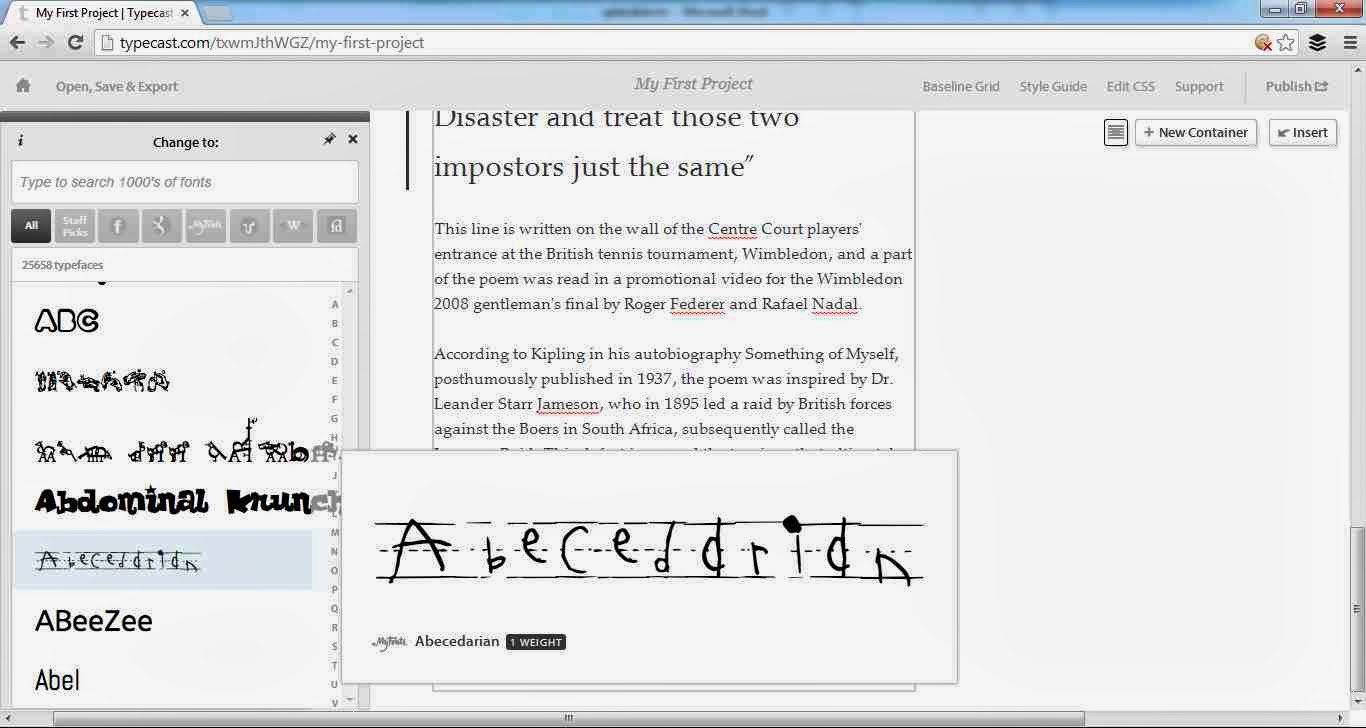Jump to letter M in font index
The height and width of the screenshot is (728, 1366).
[x=335, y=533]
